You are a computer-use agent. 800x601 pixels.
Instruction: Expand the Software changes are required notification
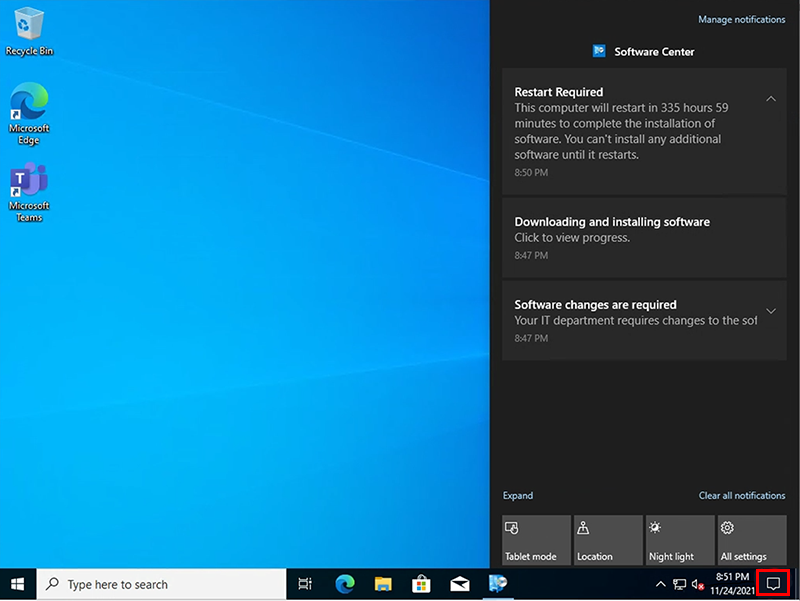771,311
